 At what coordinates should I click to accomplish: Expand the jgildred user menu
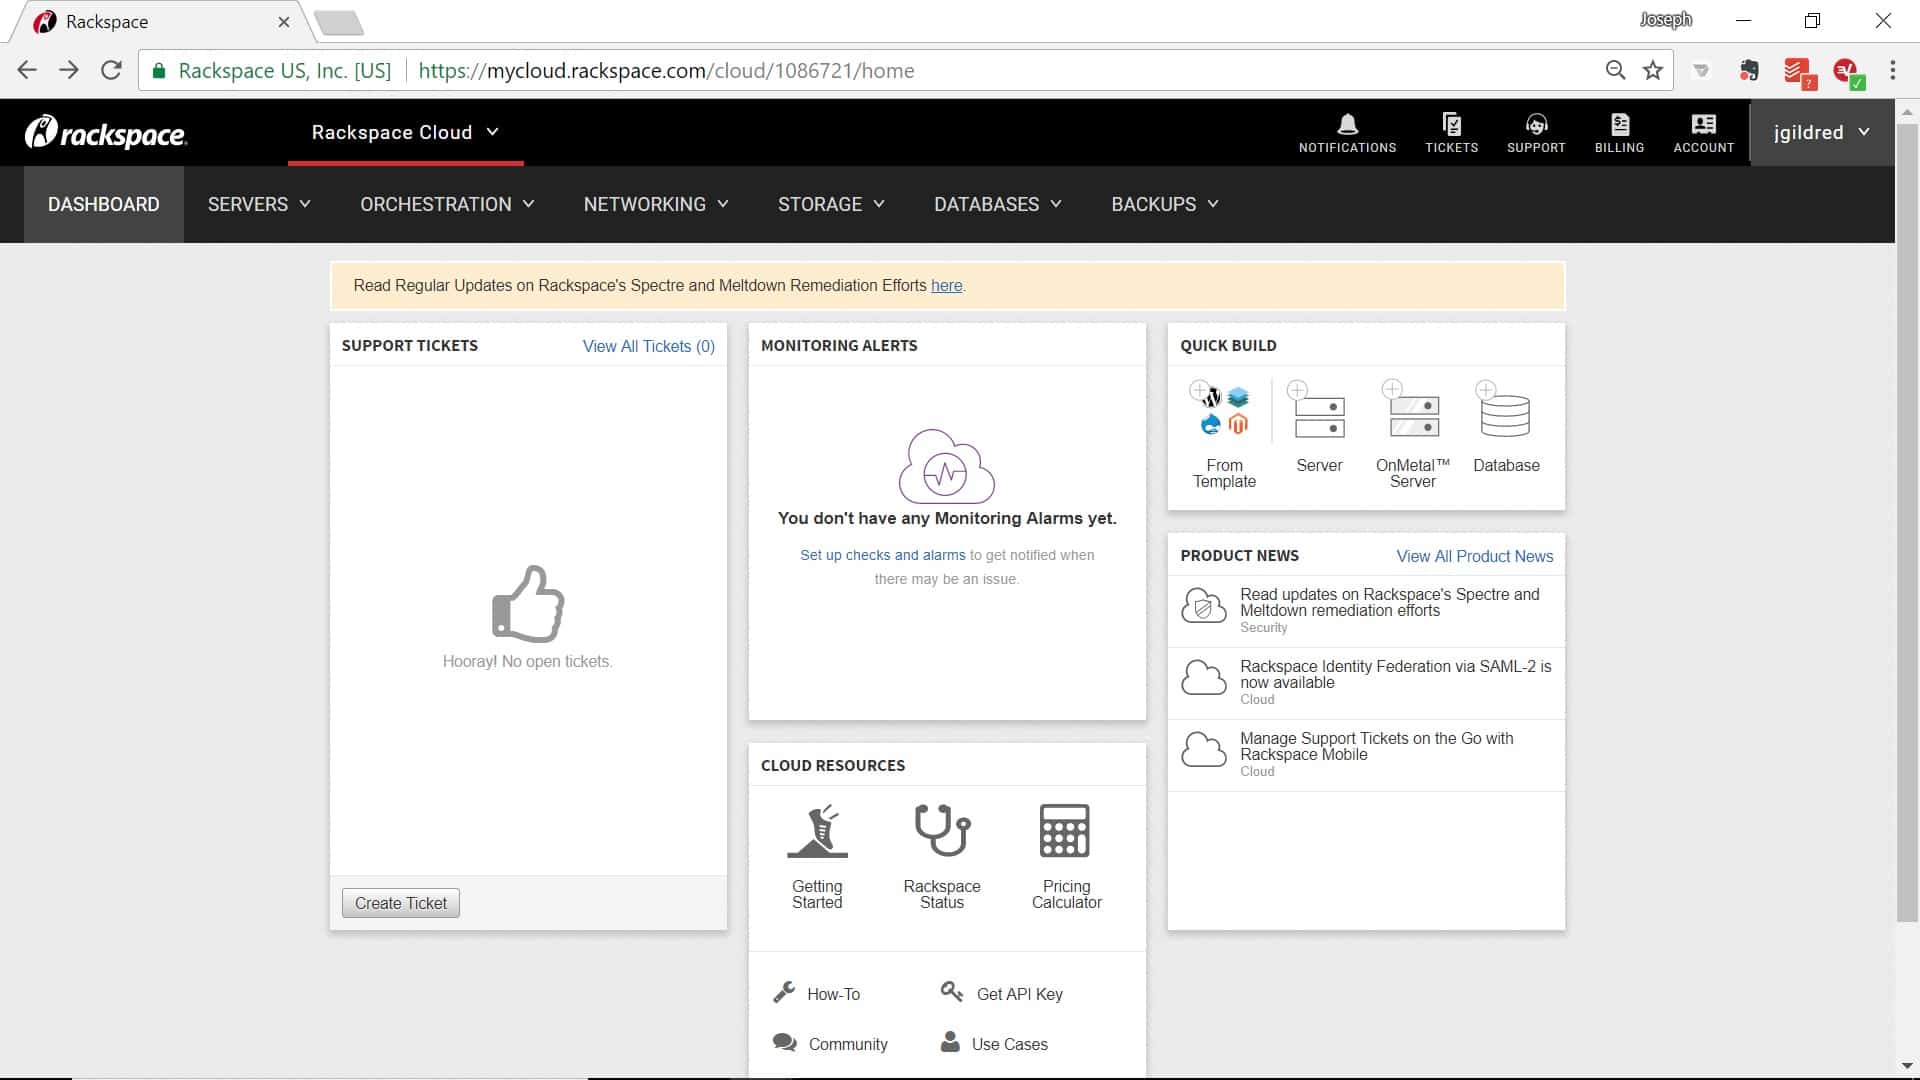pos(1821,132)
